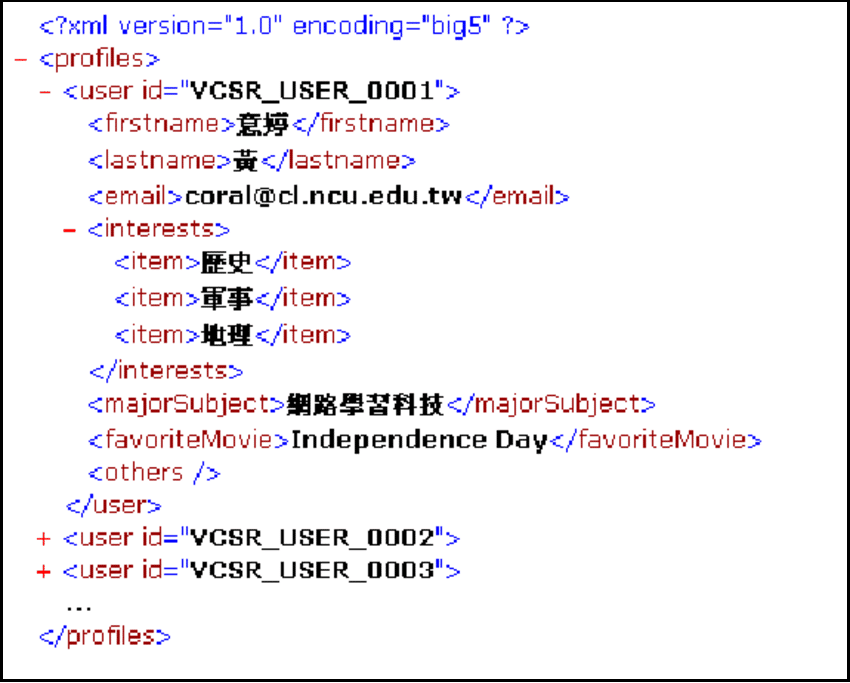This screenshot has height=683, width=850.
Task: Expand the VCSR_USER_0002 user node
Action: coord(43,539)
